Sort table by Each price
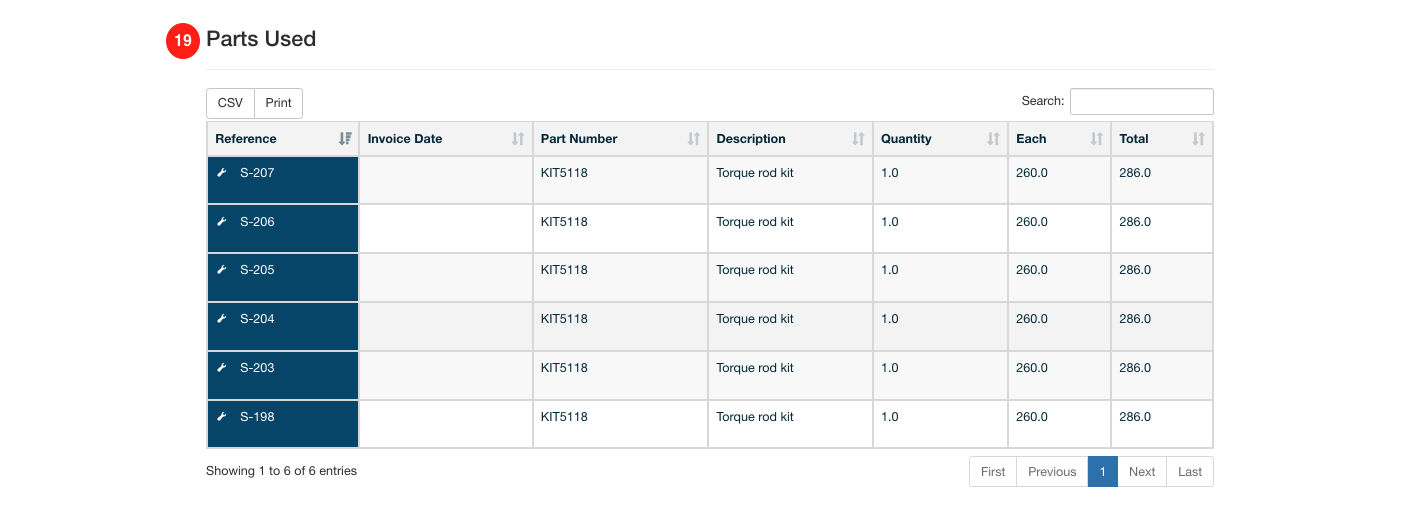Screen dimensions: 1420x512 [x=1059, y=139]
